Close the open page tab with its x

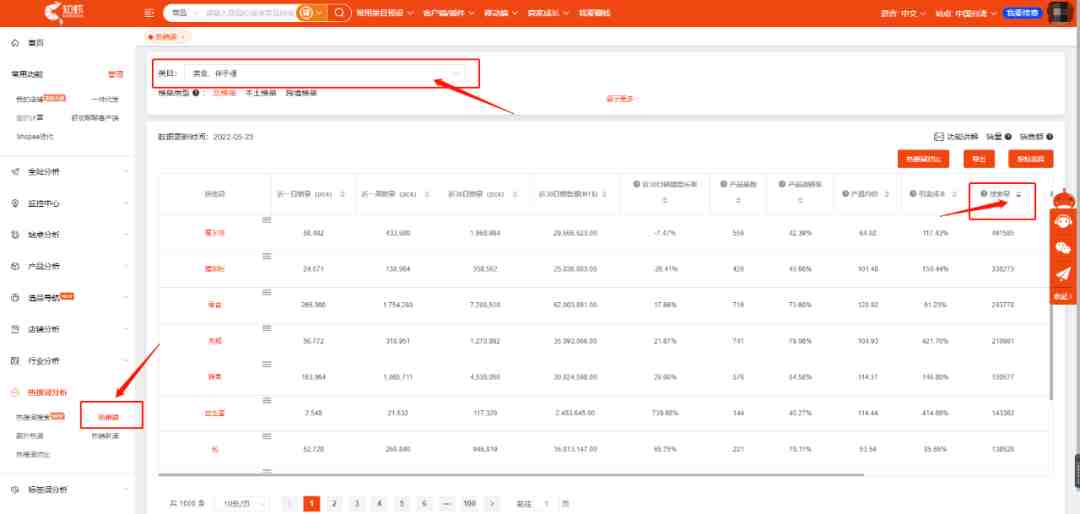[184, 37]
